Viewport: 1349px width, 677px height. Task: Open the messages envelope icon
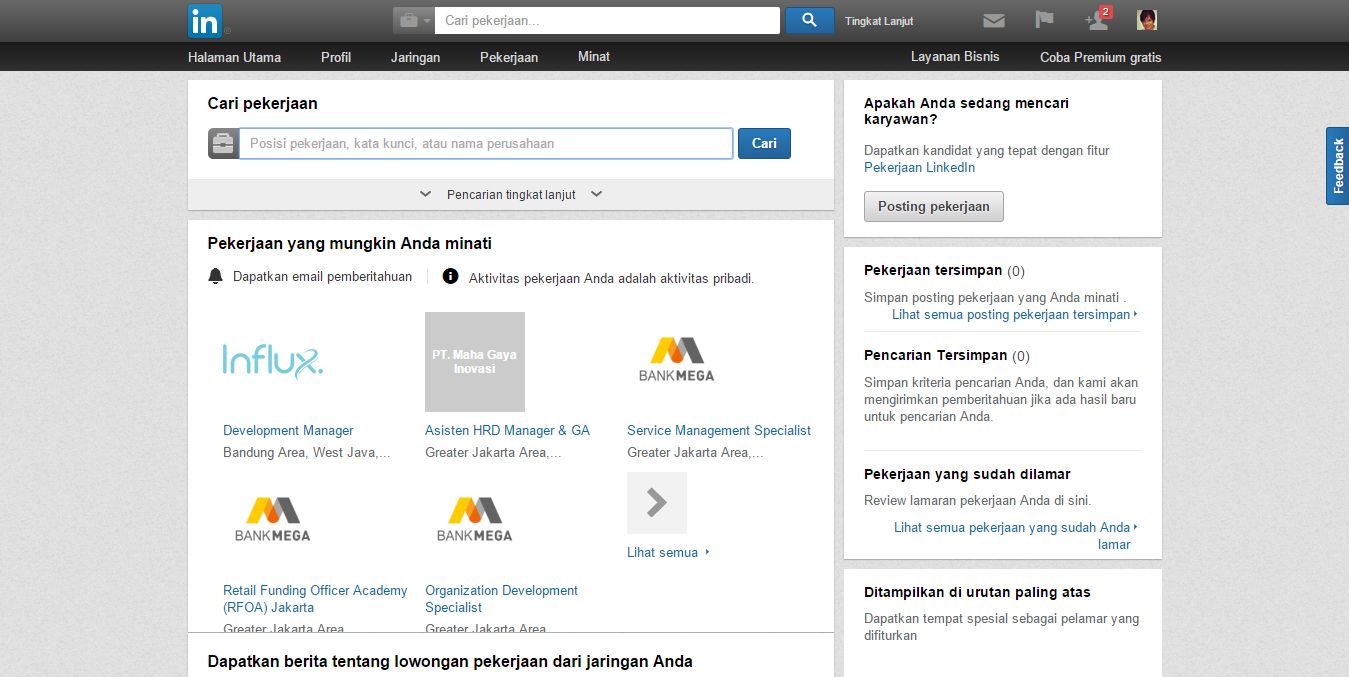993,20
